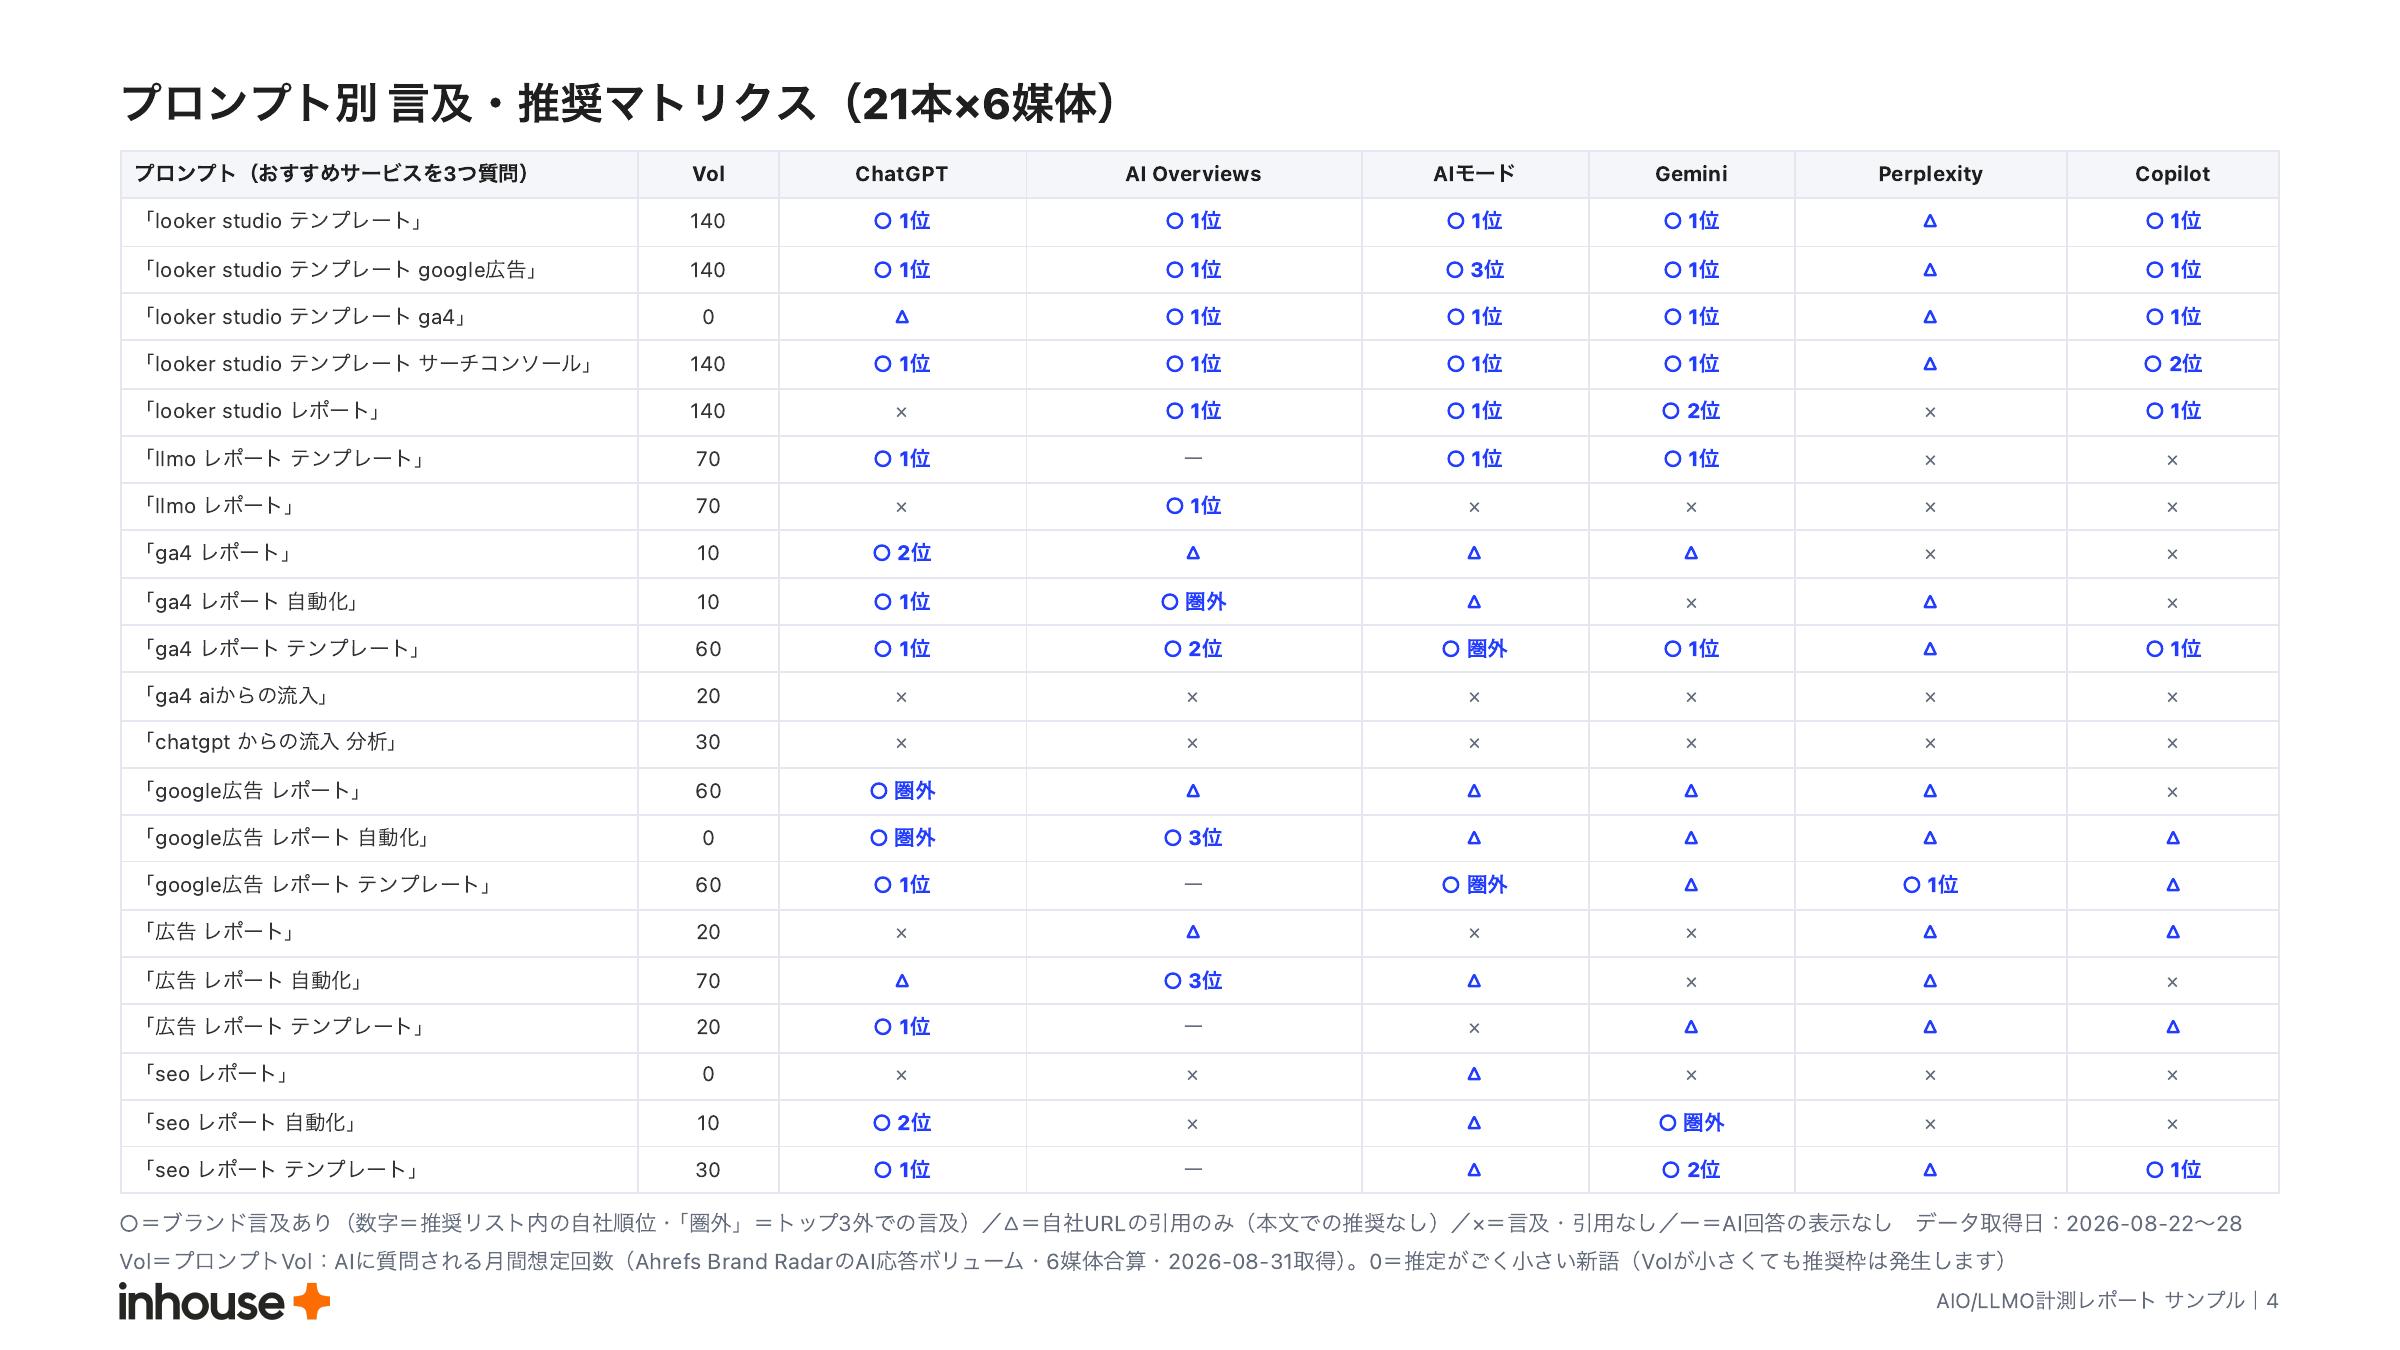This screenshot has width=2400, height=1350.
Task: Click AI Overviews 3位 in google広告 レポート 自動化 row
Action: tap(1193, 838)
